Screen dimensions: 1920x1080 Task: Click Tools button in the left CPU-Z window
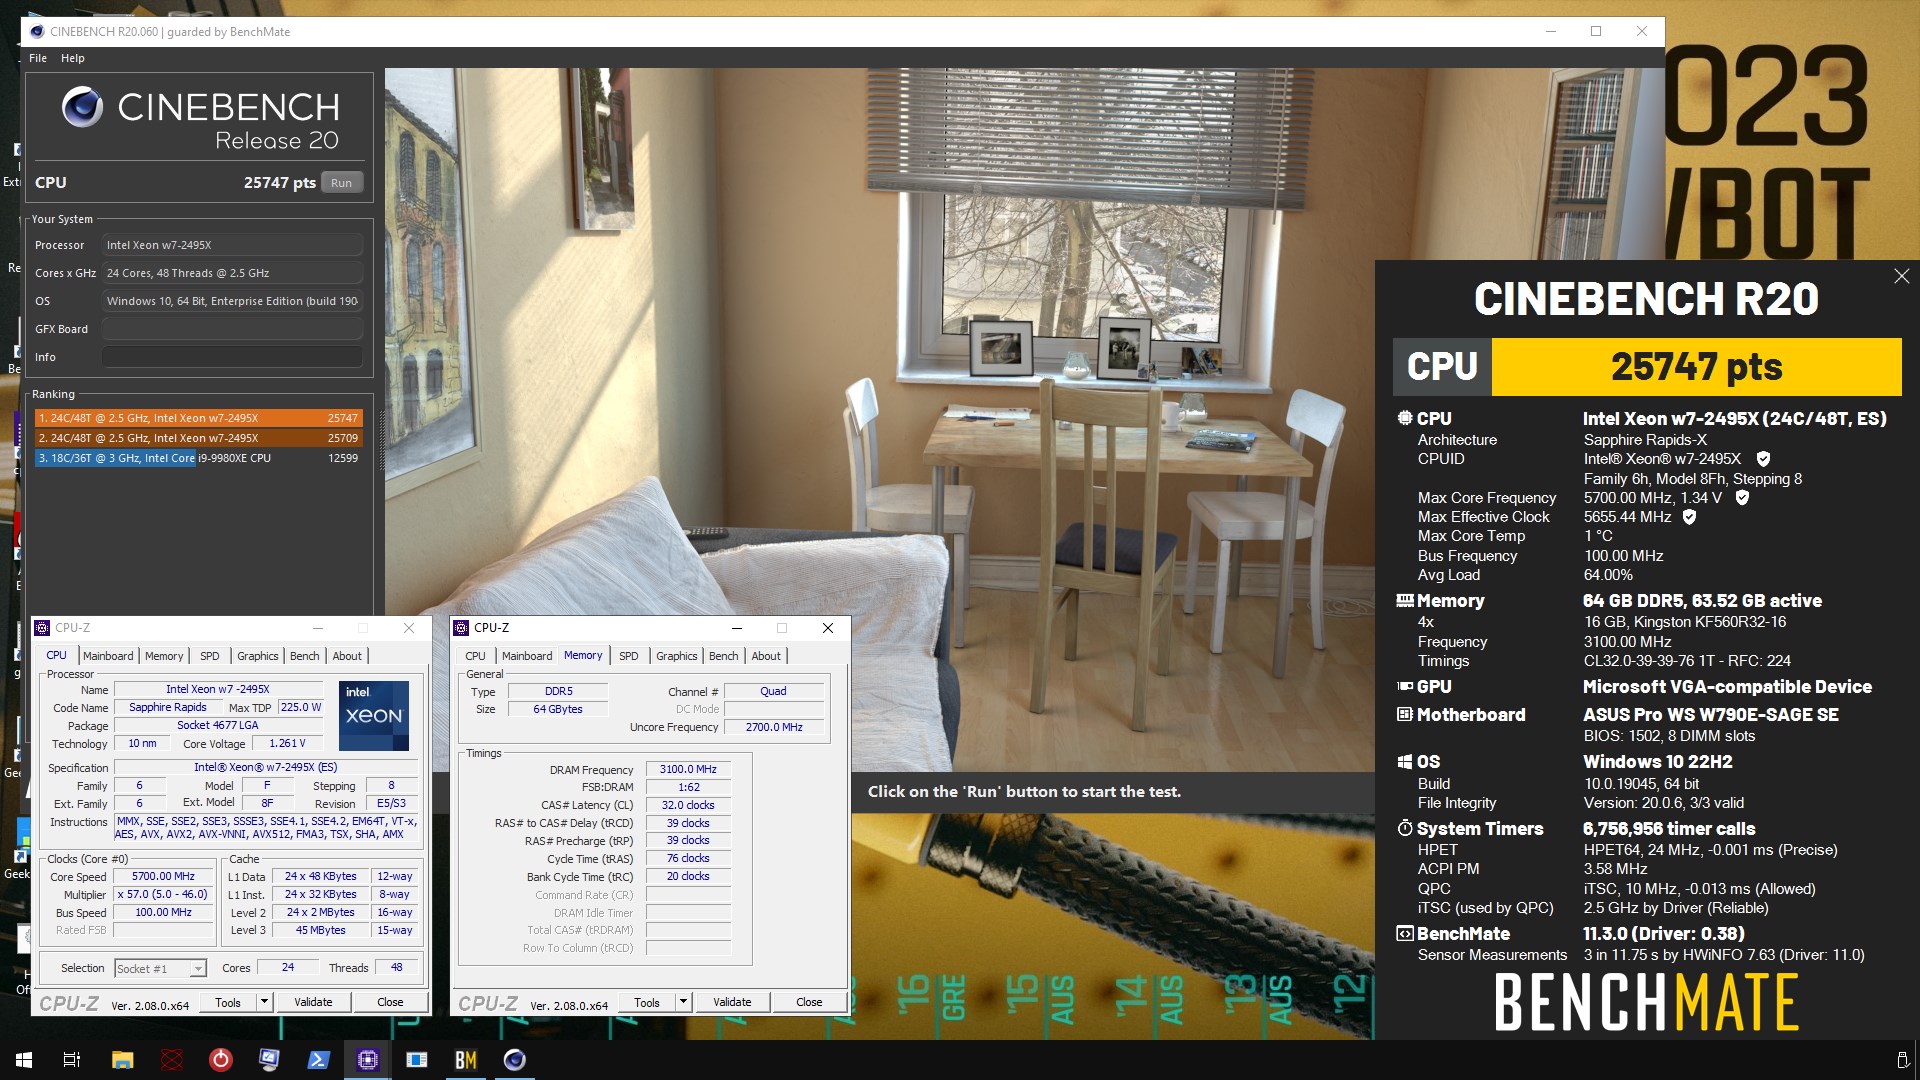pyautogui.click(x=228, y=1002)
